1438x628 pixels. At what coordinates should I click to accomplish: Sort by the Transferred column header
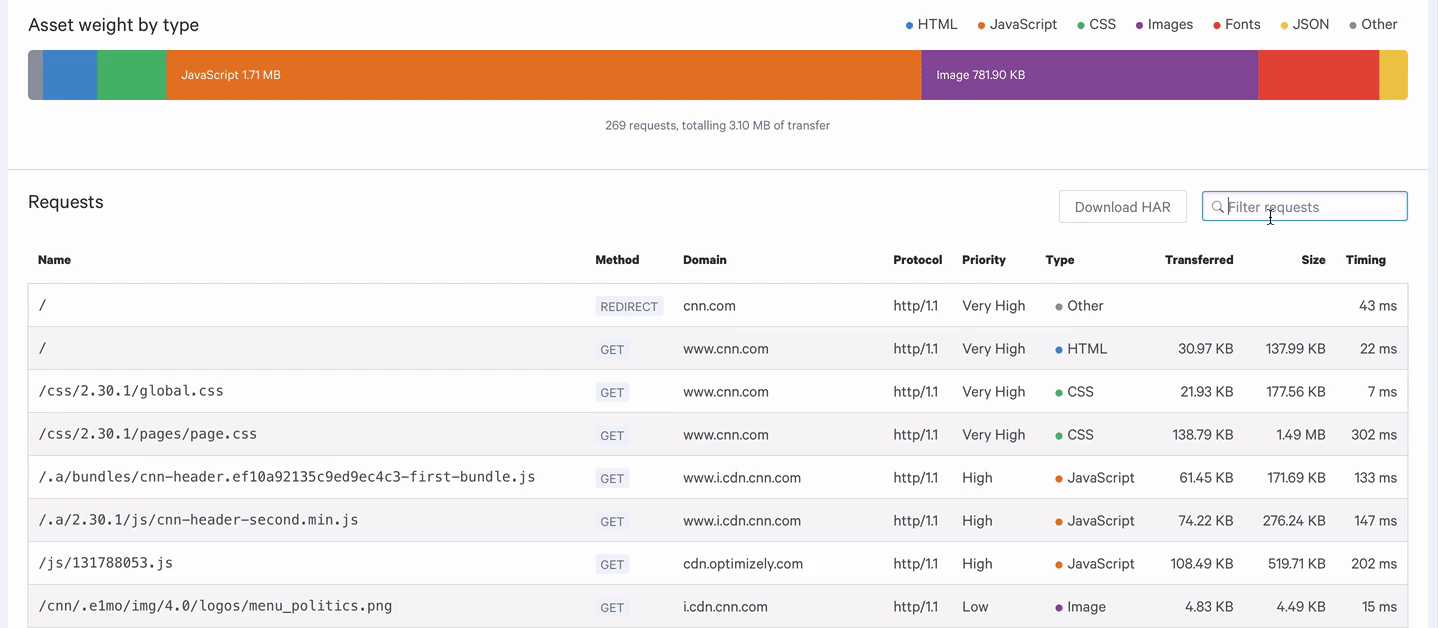point(1199,260)
